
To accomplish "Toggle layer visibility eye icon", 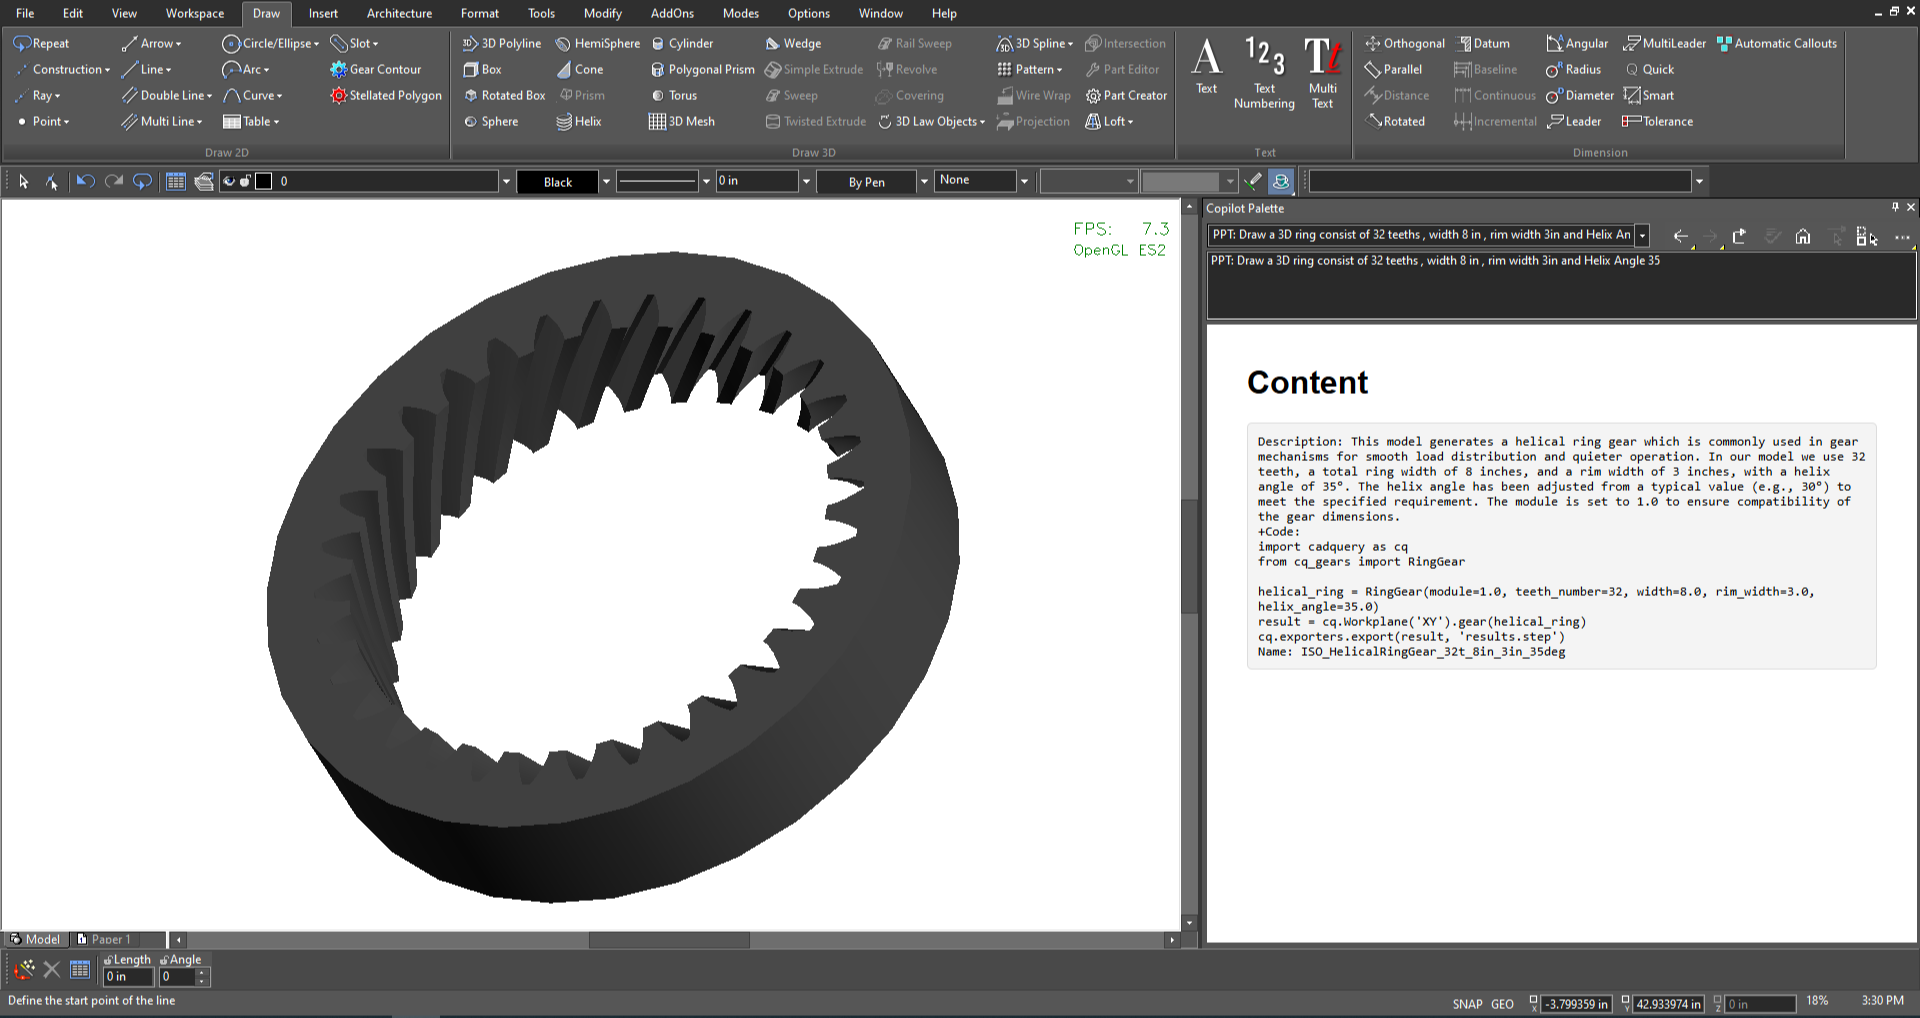I will pyautogui.click(x=229, y=181).
